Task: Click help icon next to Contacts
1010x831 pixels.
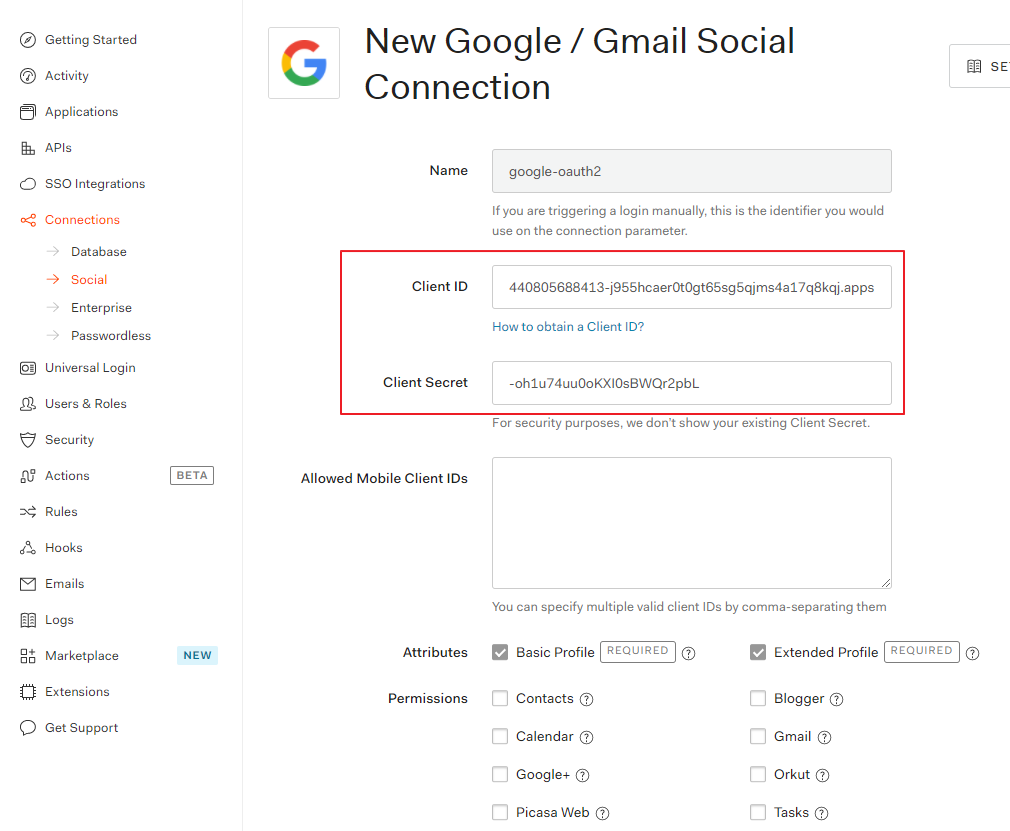Action: coord(586,700)
